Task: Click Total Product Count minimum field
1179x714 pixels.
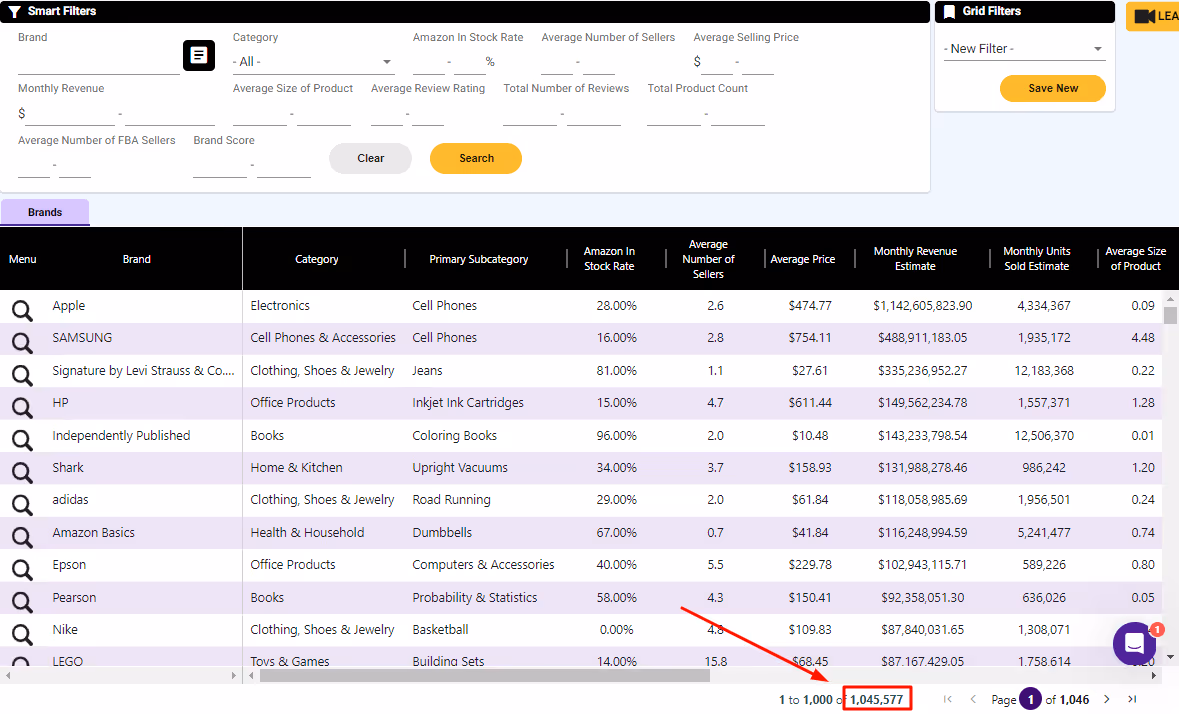Action: coord(674,113)
